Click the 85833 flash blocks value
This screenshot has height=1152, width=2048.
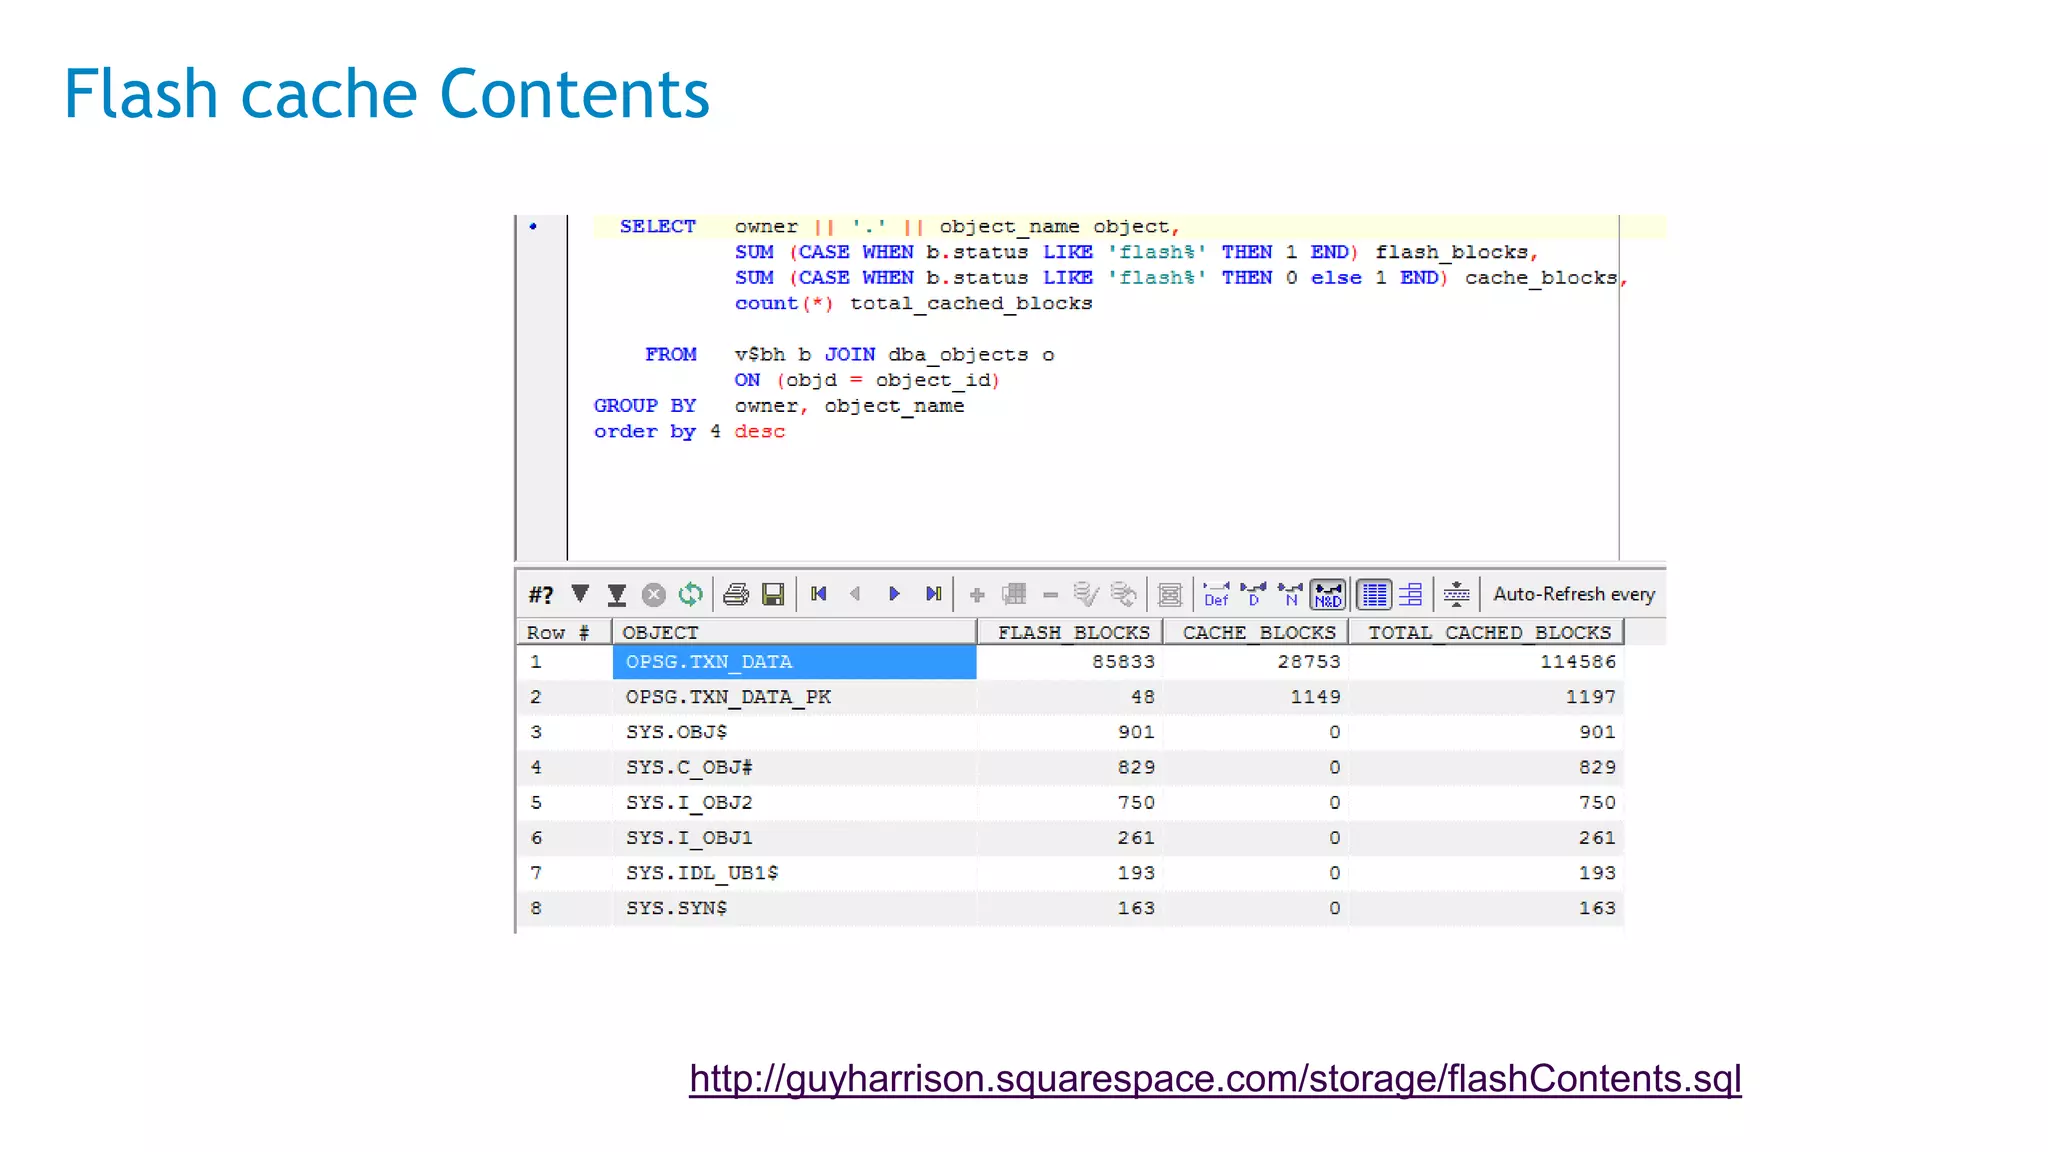point(1123,662)
